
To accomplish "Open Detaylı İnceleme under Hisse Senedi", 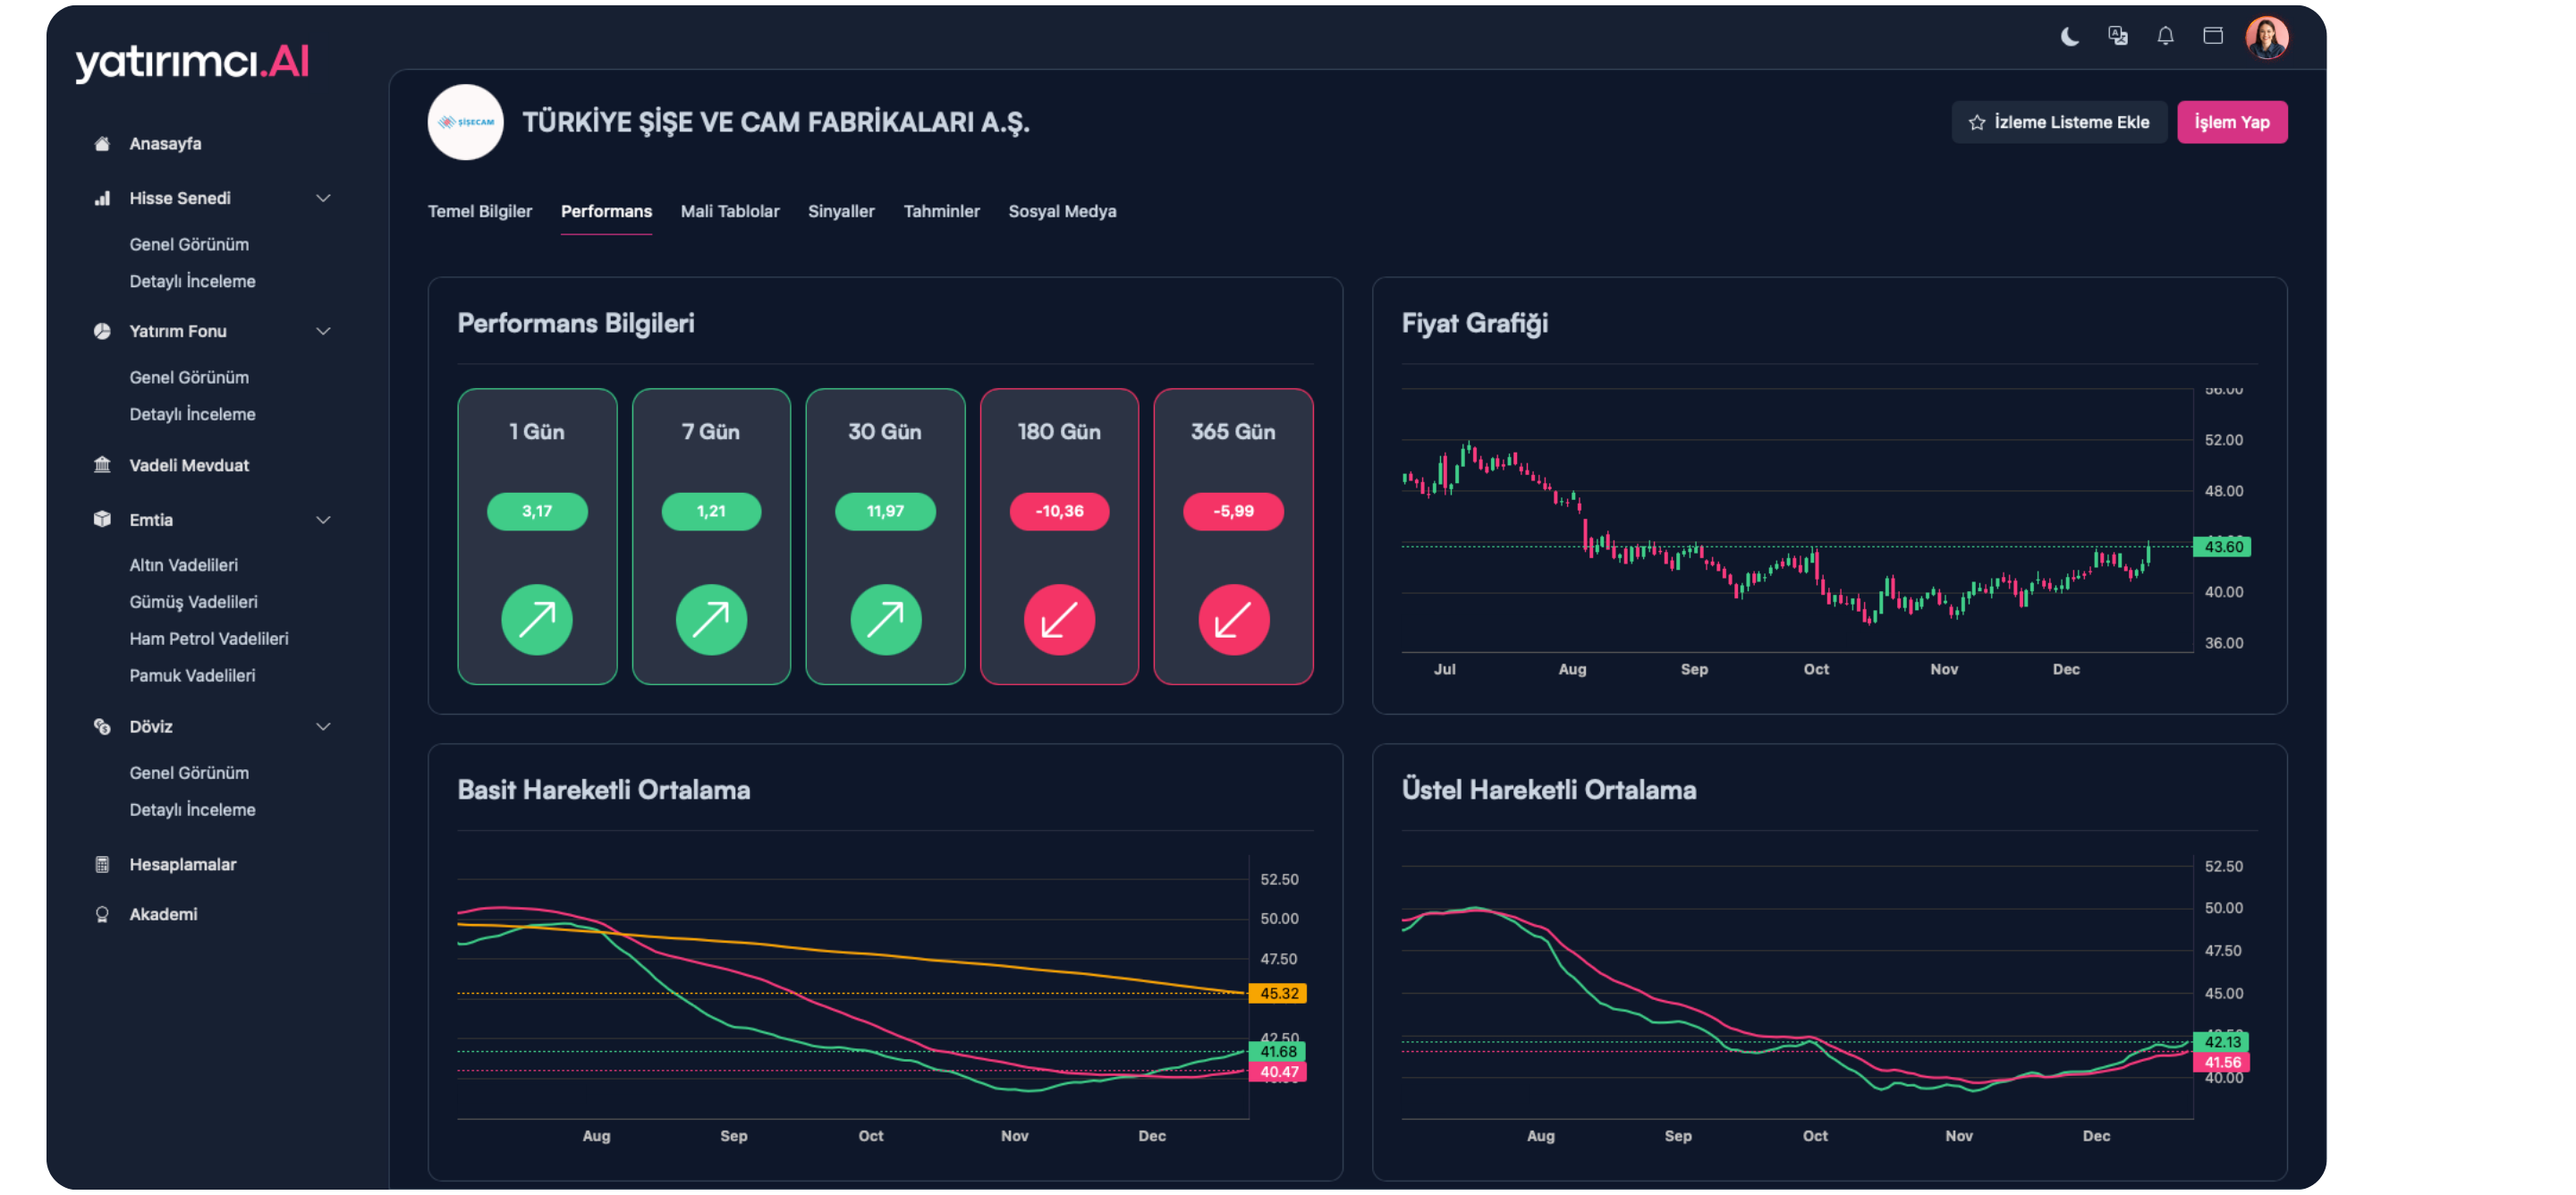I will click(192, 282).
